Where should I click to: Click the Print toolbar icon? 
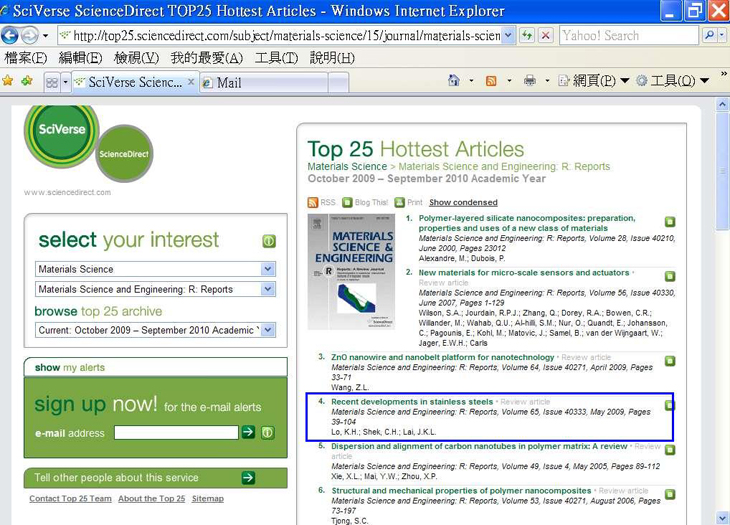click(x=529, y=81)
